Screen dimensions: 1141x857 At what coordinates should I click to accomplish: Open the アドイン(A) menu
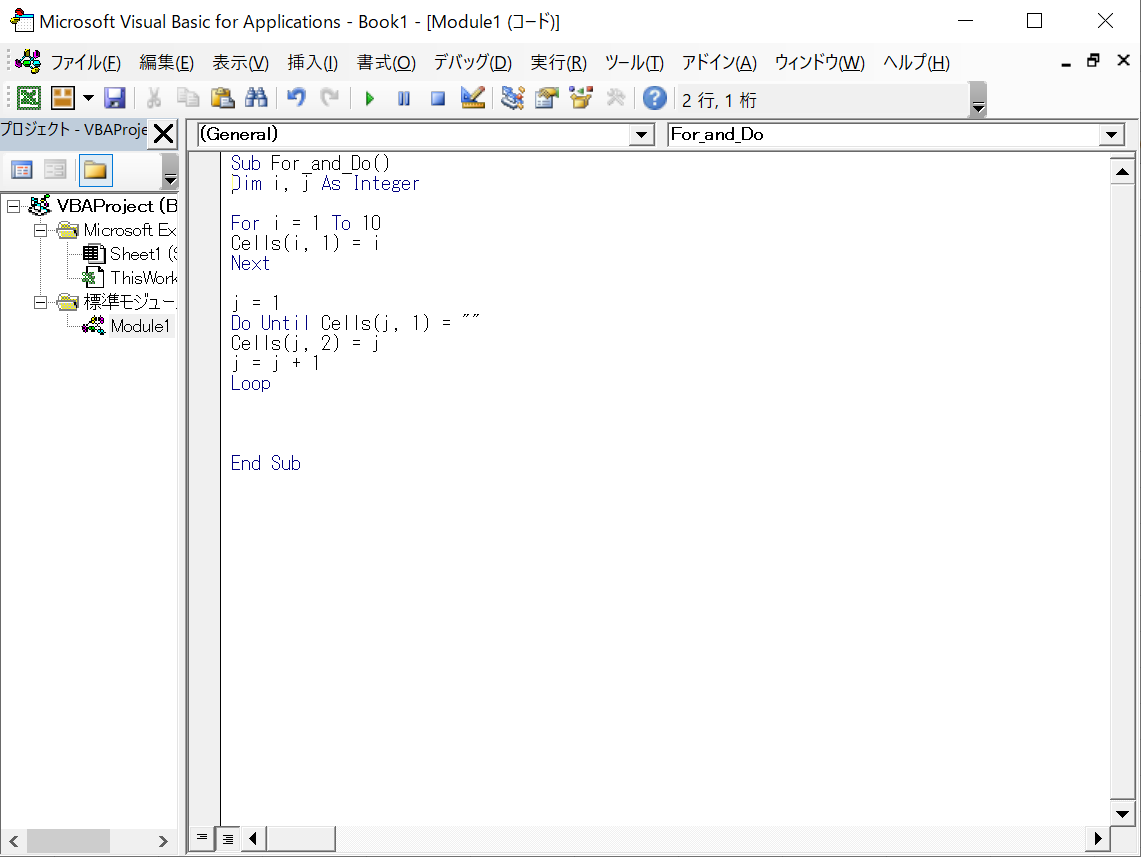click(x=719, y=63)
